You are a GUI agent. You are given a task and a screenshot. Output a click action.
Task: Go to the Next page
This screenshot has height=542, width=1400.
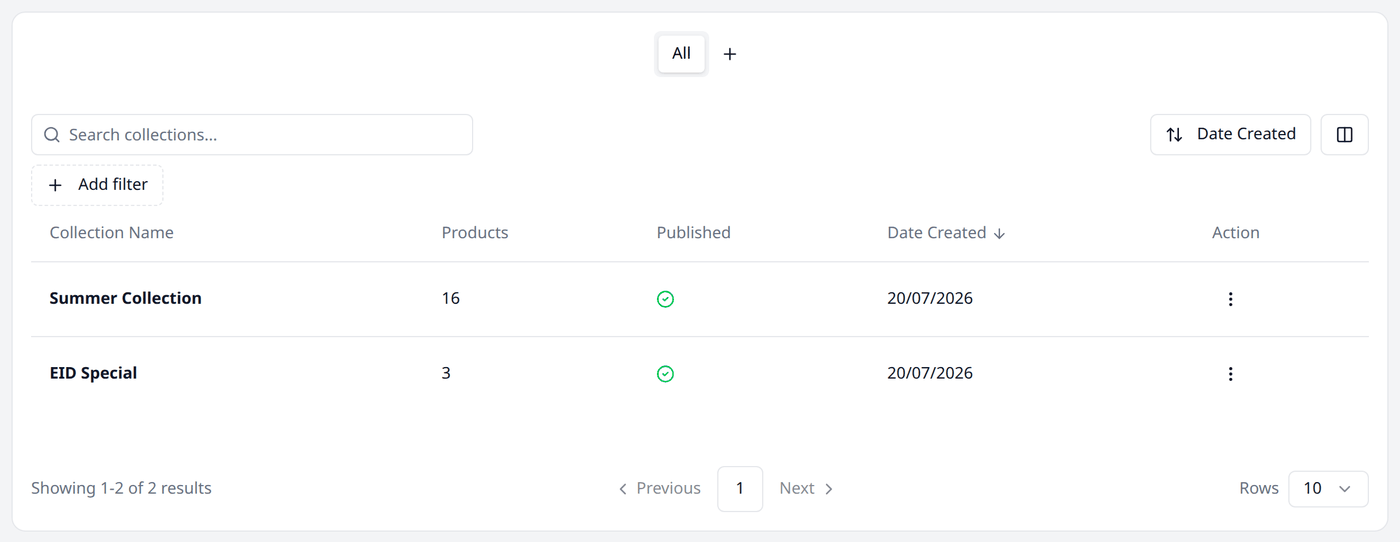tap(806, 488)
